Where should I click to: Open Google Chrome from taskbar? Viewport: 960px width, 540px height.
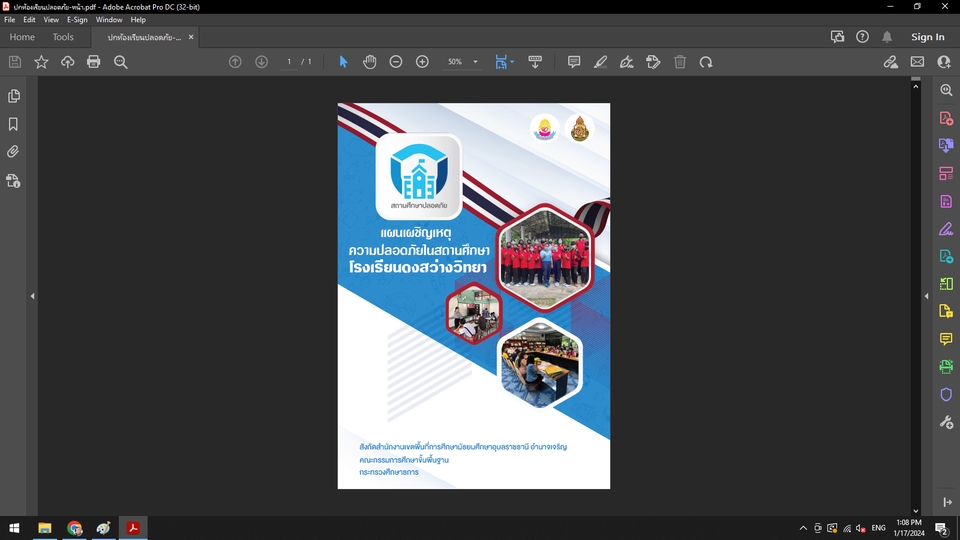(74, 528)
